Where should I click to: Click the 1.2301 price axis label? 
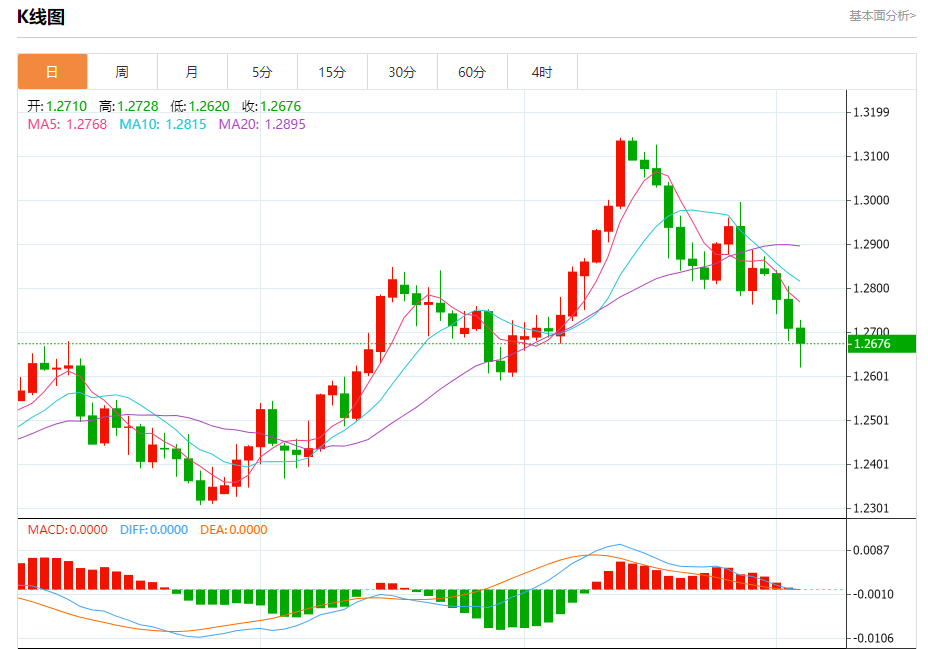point(871,508)
